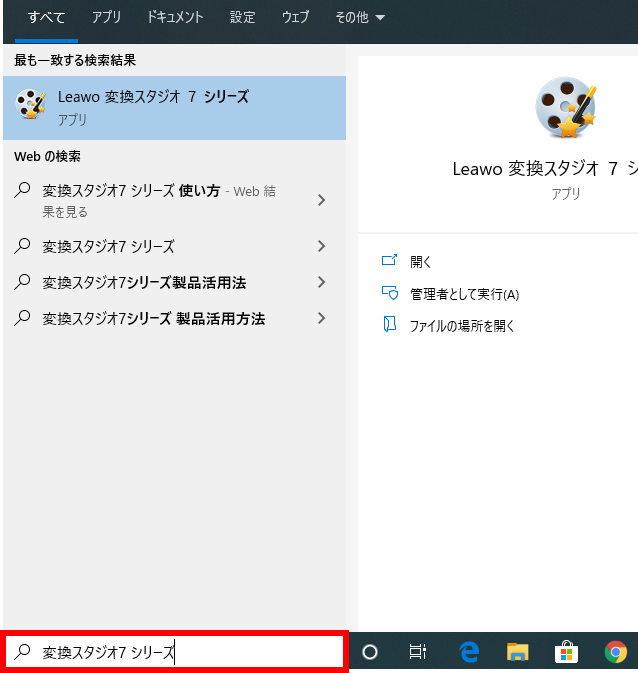Open Task View from the taskbar

point(418,652)
